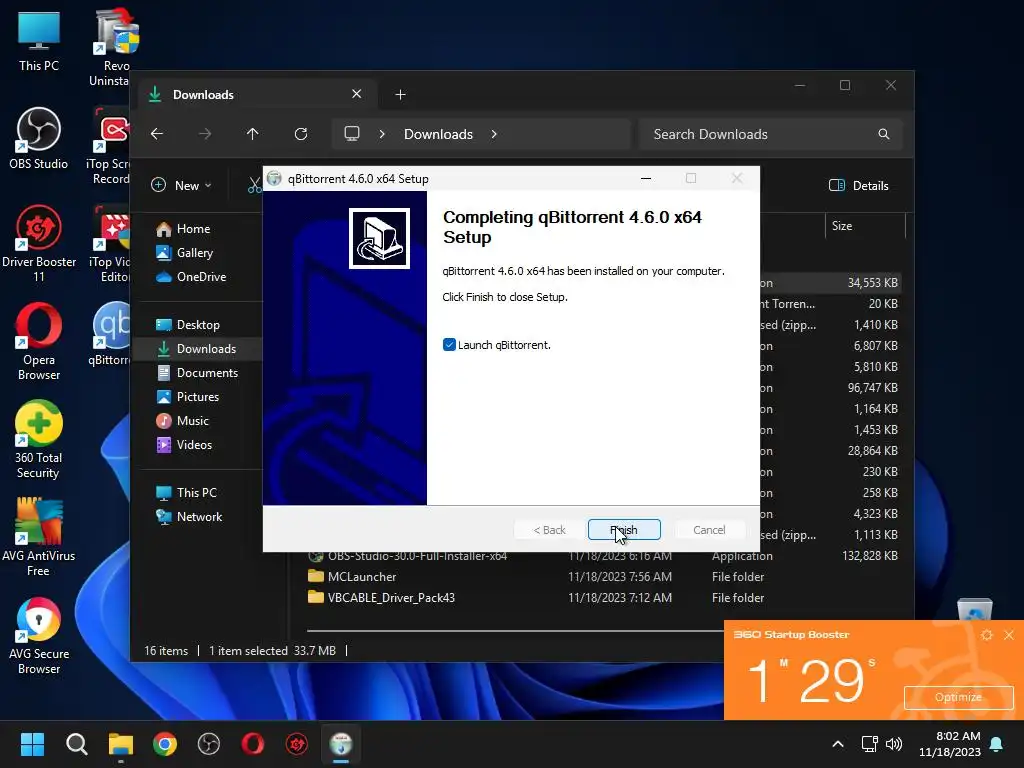Viewport: 1024px width, 768px height.
Task: Expand the chevron after Downloads breadcrumb
Action: [494, 134]
